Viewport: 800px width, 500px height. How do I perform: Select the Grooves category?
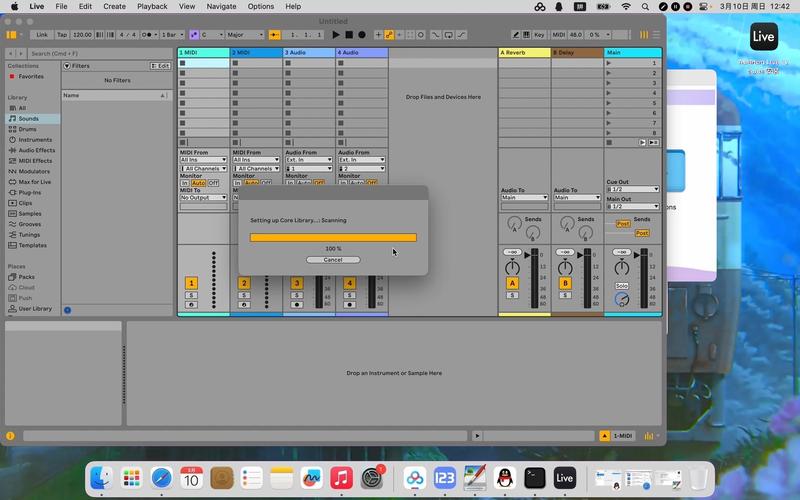tap(30, 224)
